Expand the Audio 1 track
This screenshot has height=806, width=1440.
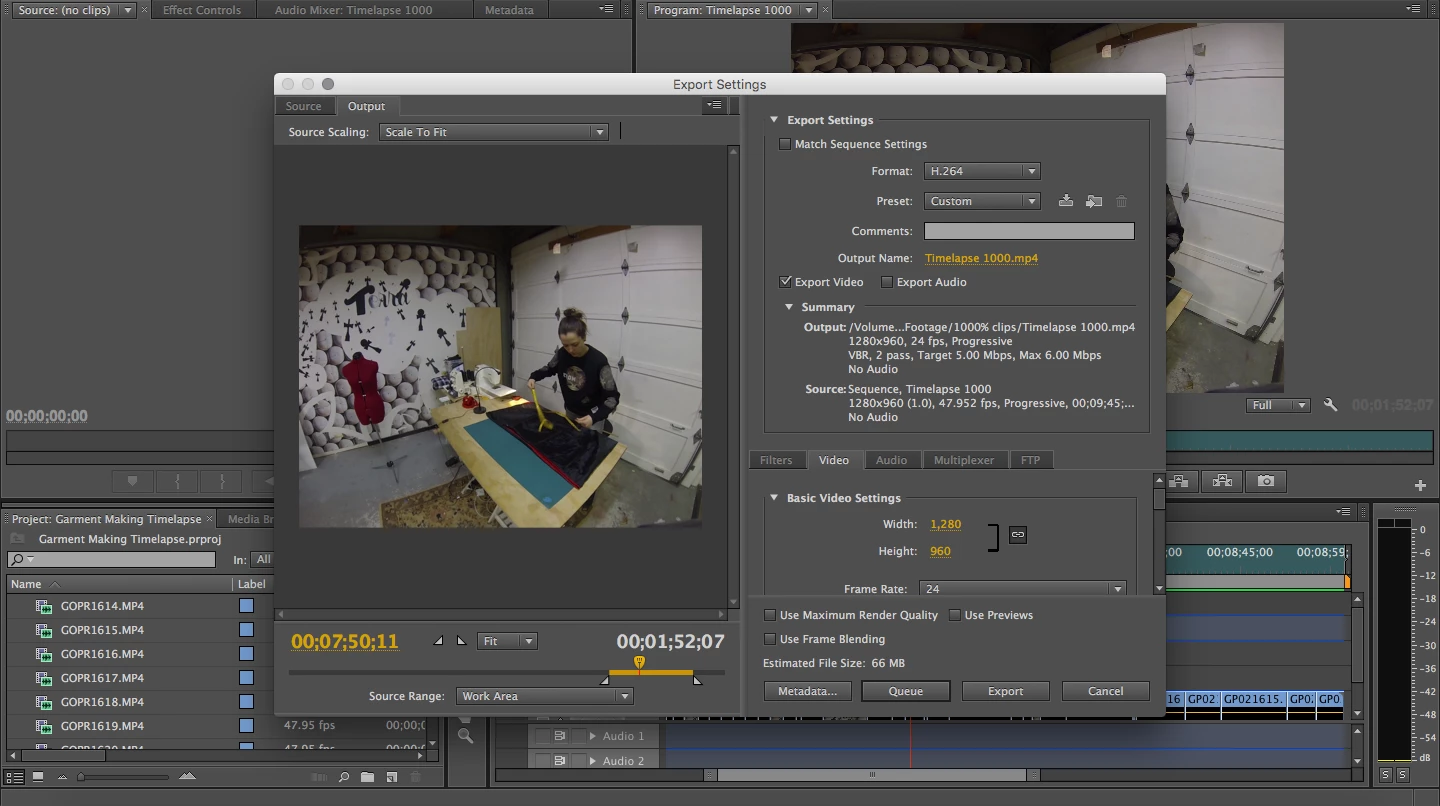click(592, 736)
